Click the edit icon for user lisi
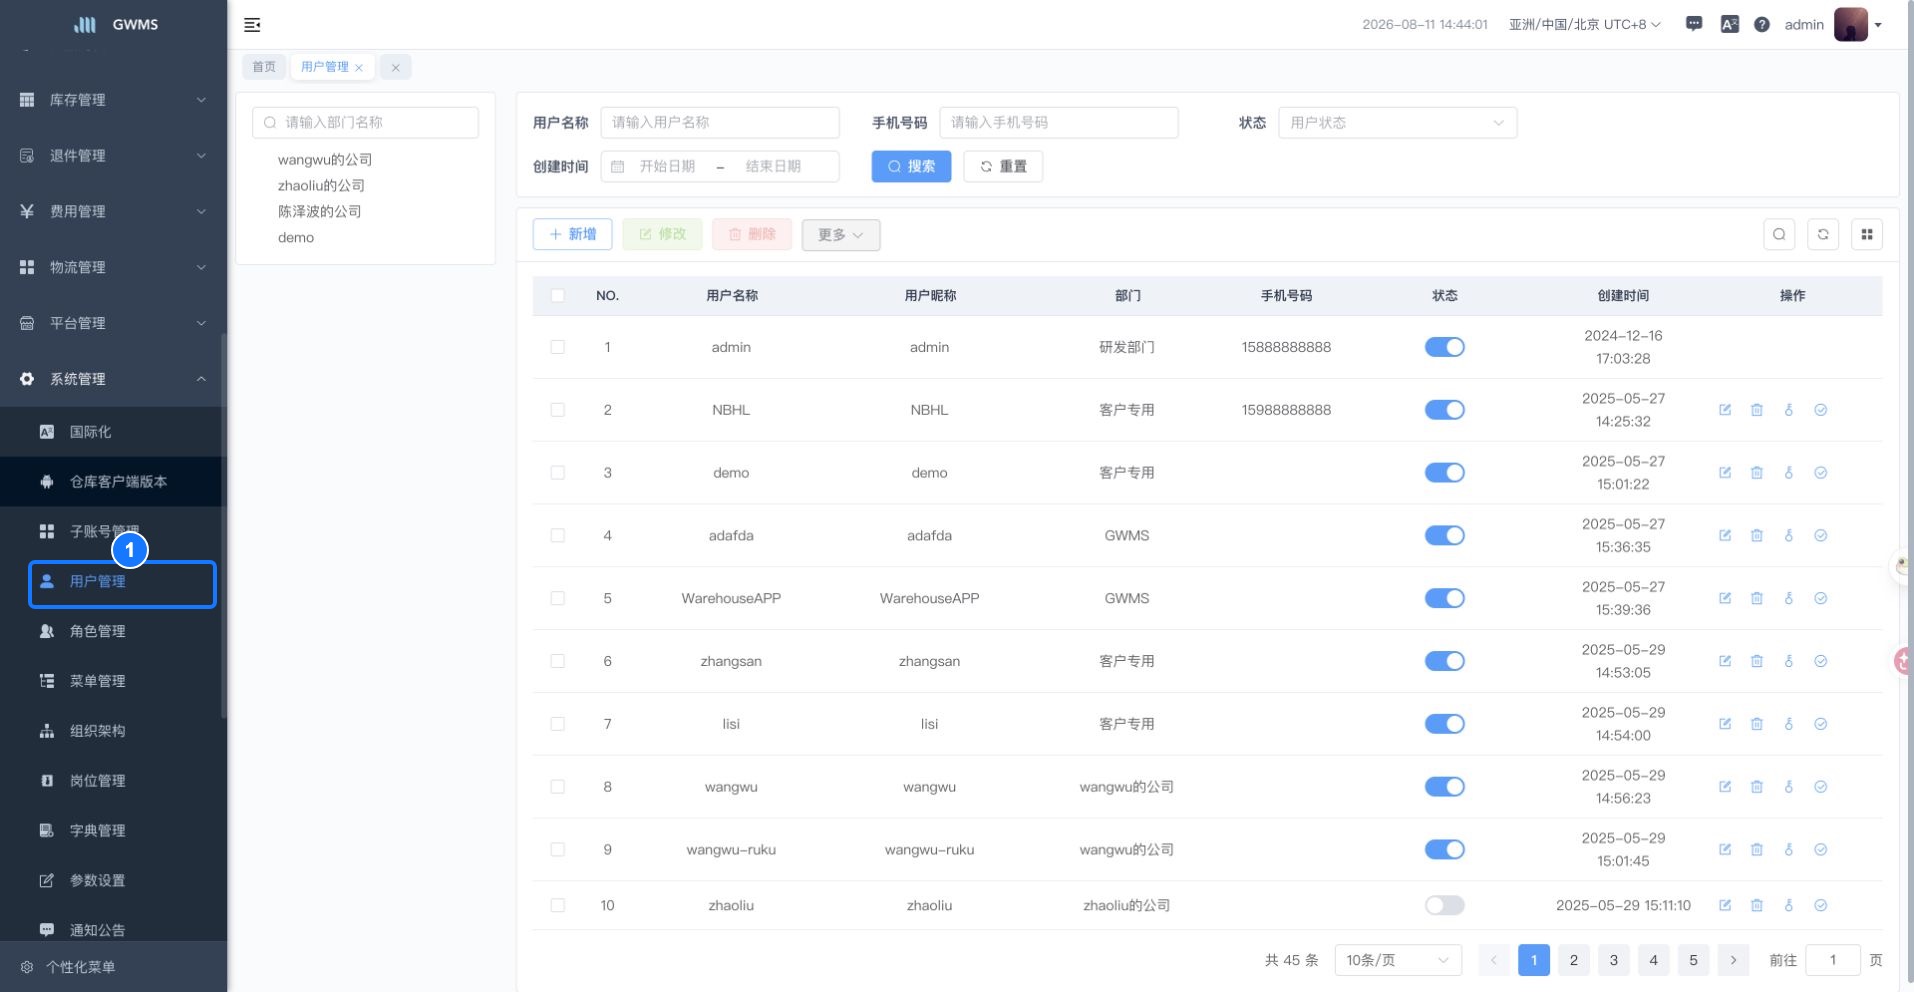The width and height of the screenshot is (1914, 992). (x=1725, y=724)
